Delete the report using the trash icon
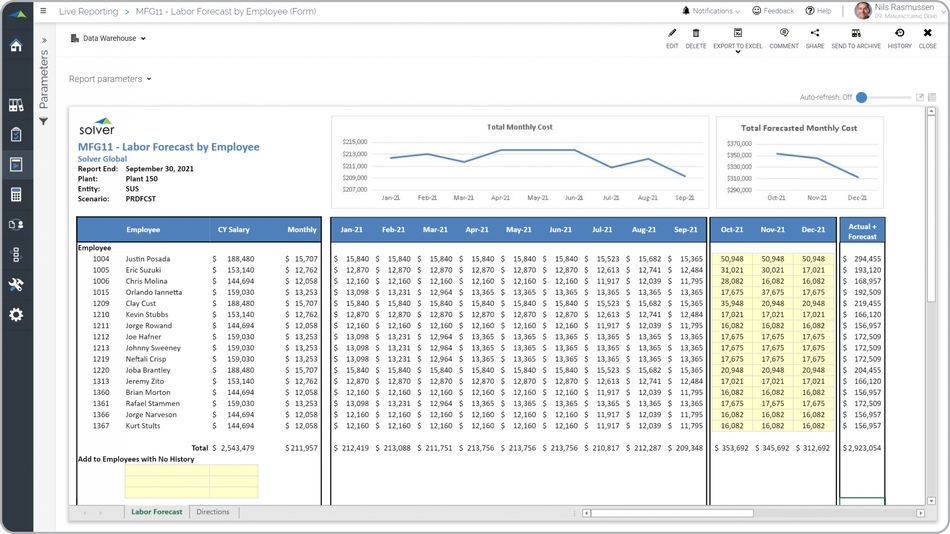The width and height of the screenshot is (950, 534). [x=696, y=38]
